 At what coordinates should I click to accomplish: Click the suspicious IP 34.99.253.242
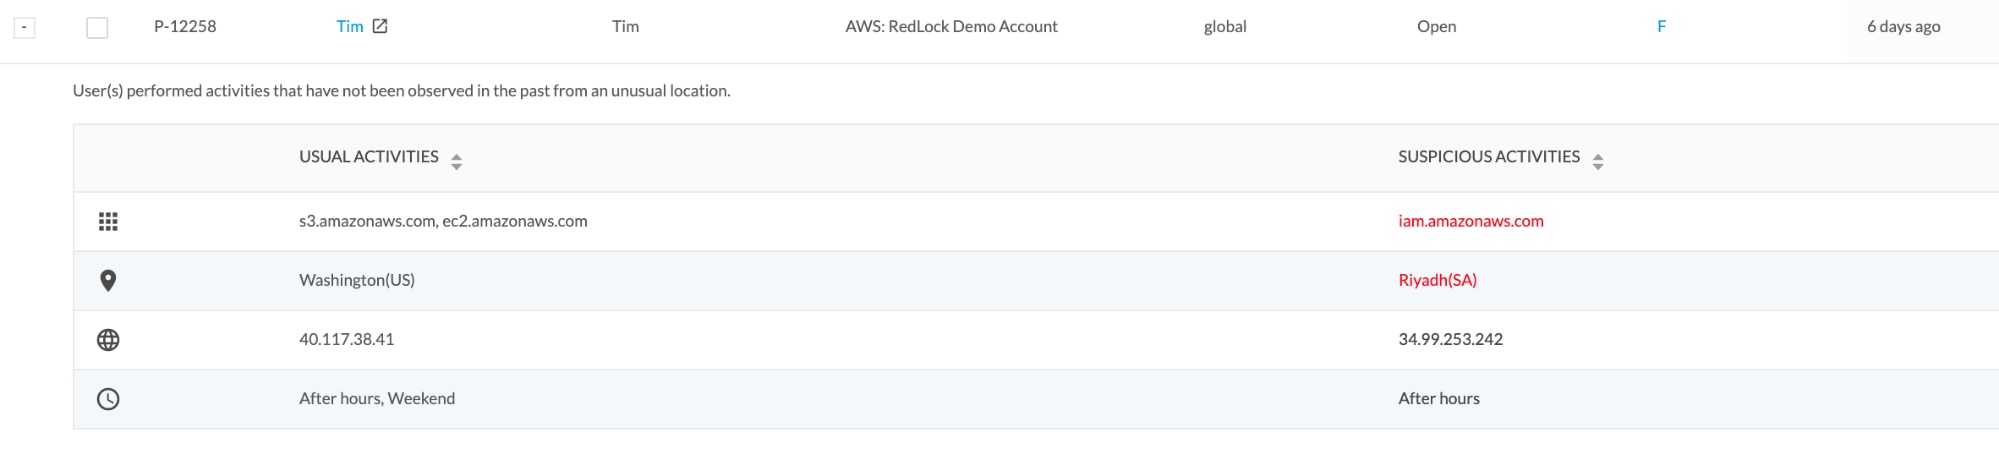[1450, 339]
